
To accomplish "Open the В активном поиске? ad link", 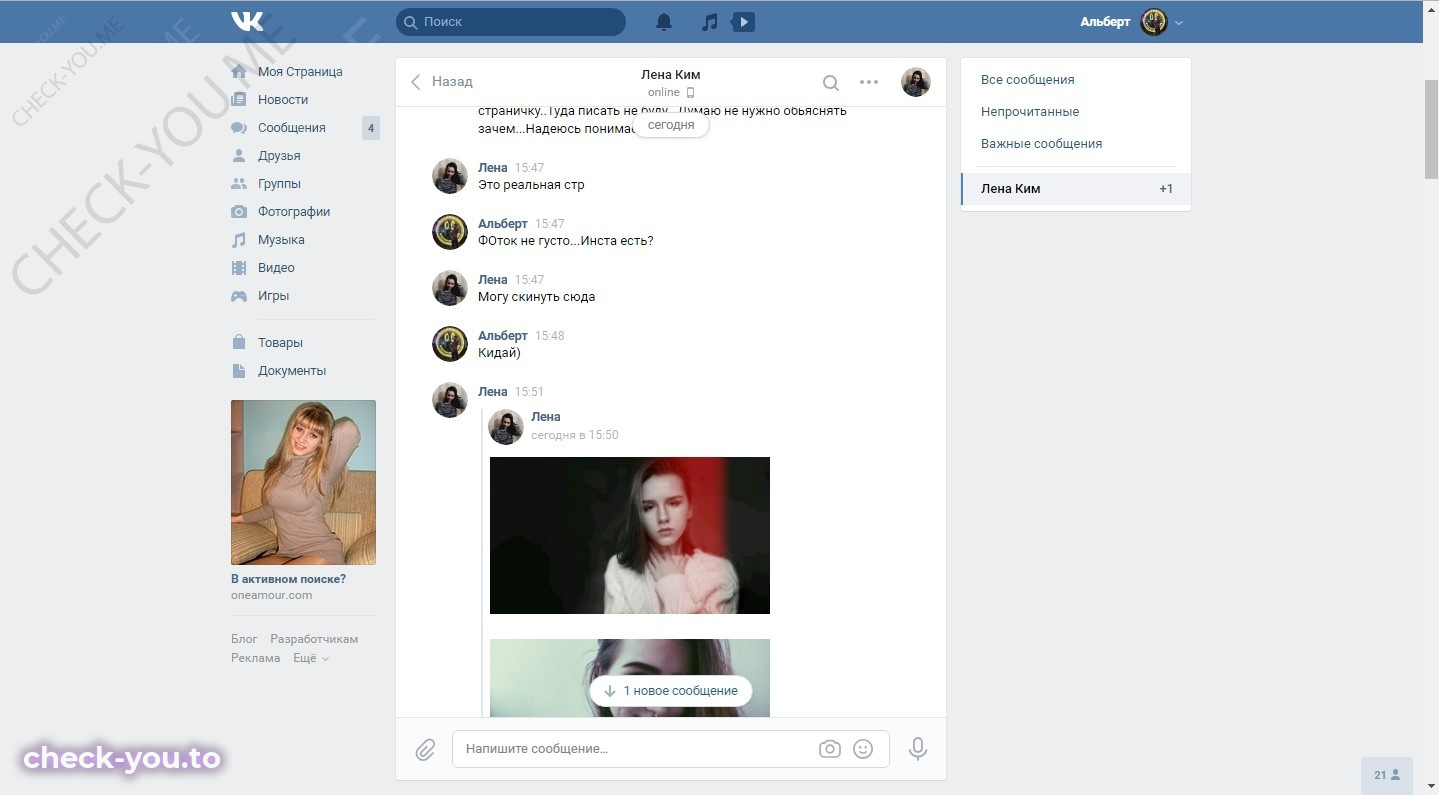I will 288,579.
